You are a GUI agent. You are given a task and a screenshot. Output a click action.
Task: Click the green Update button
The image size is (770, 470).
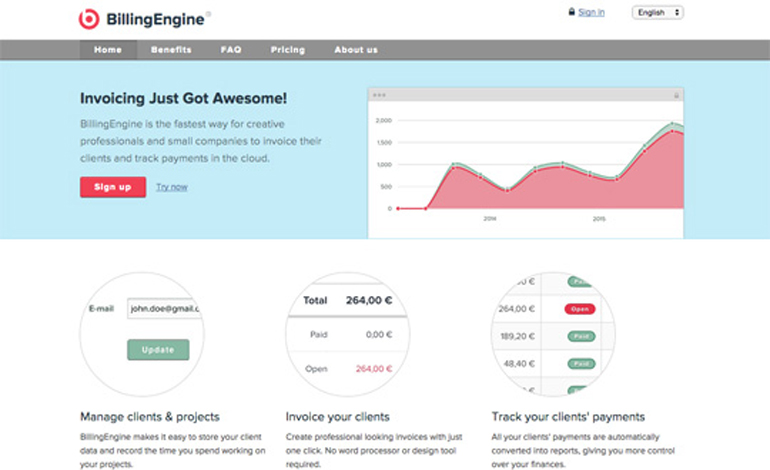coord(158,350)
